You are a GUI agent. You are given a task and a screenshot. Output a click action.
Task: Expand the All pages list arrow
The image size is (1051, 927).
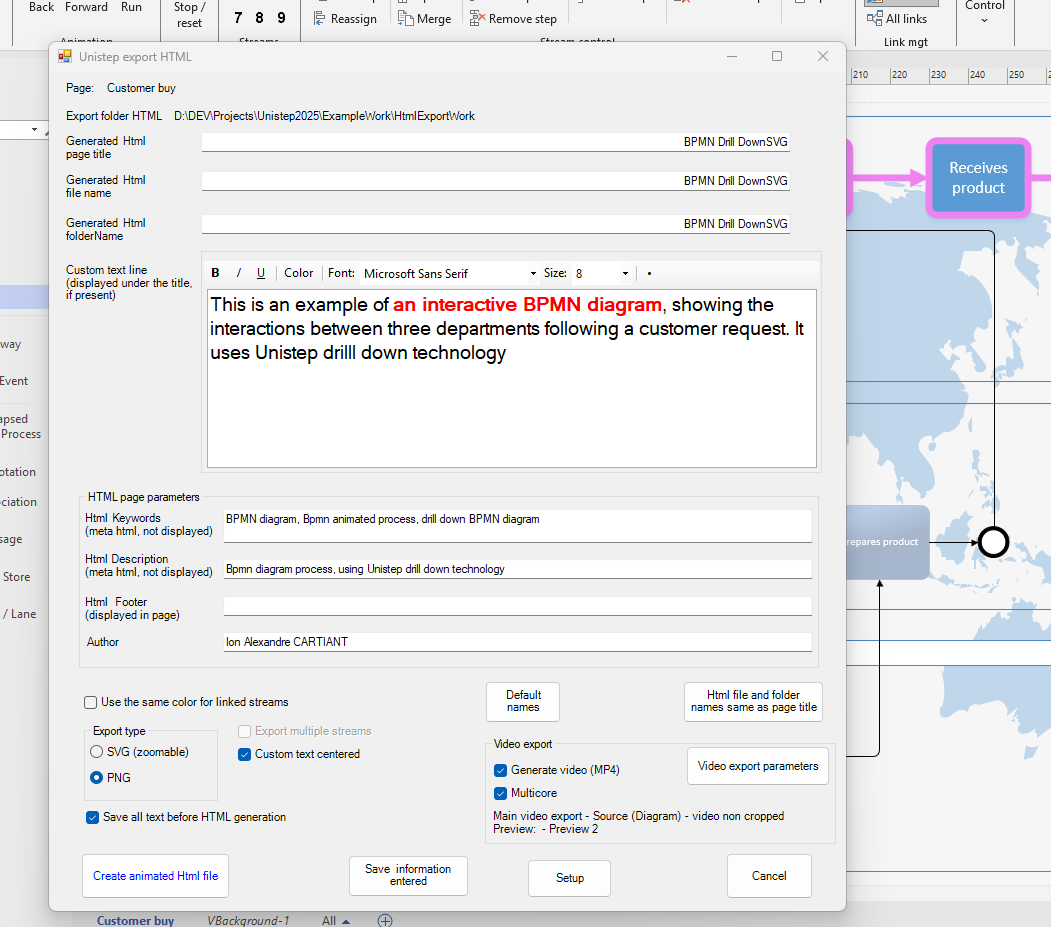tap(346, 921)
